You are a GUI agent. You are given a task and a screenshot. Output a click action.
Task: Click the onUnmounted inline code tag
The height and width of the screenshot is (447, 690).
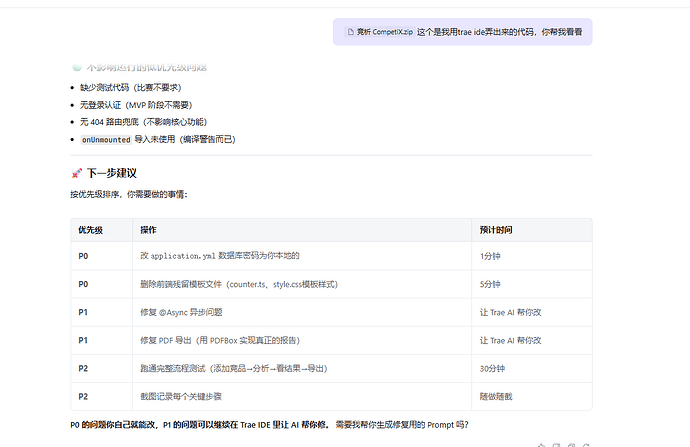coord(105,139)
